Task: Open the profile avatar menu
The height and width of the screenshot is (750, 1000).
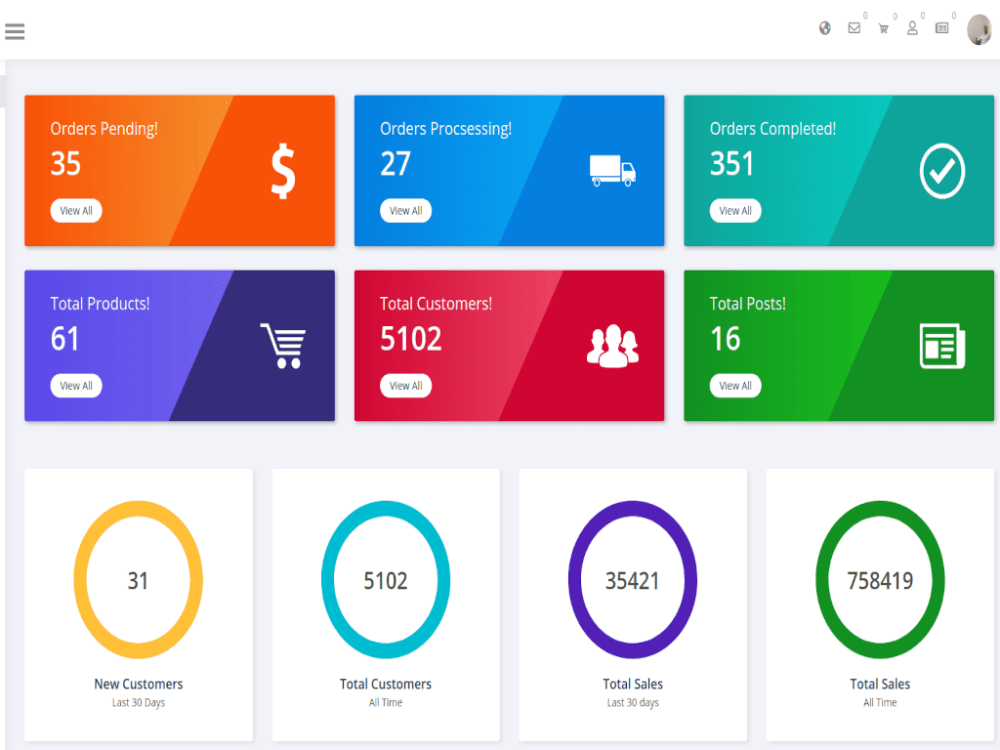Action: point(979,29)
